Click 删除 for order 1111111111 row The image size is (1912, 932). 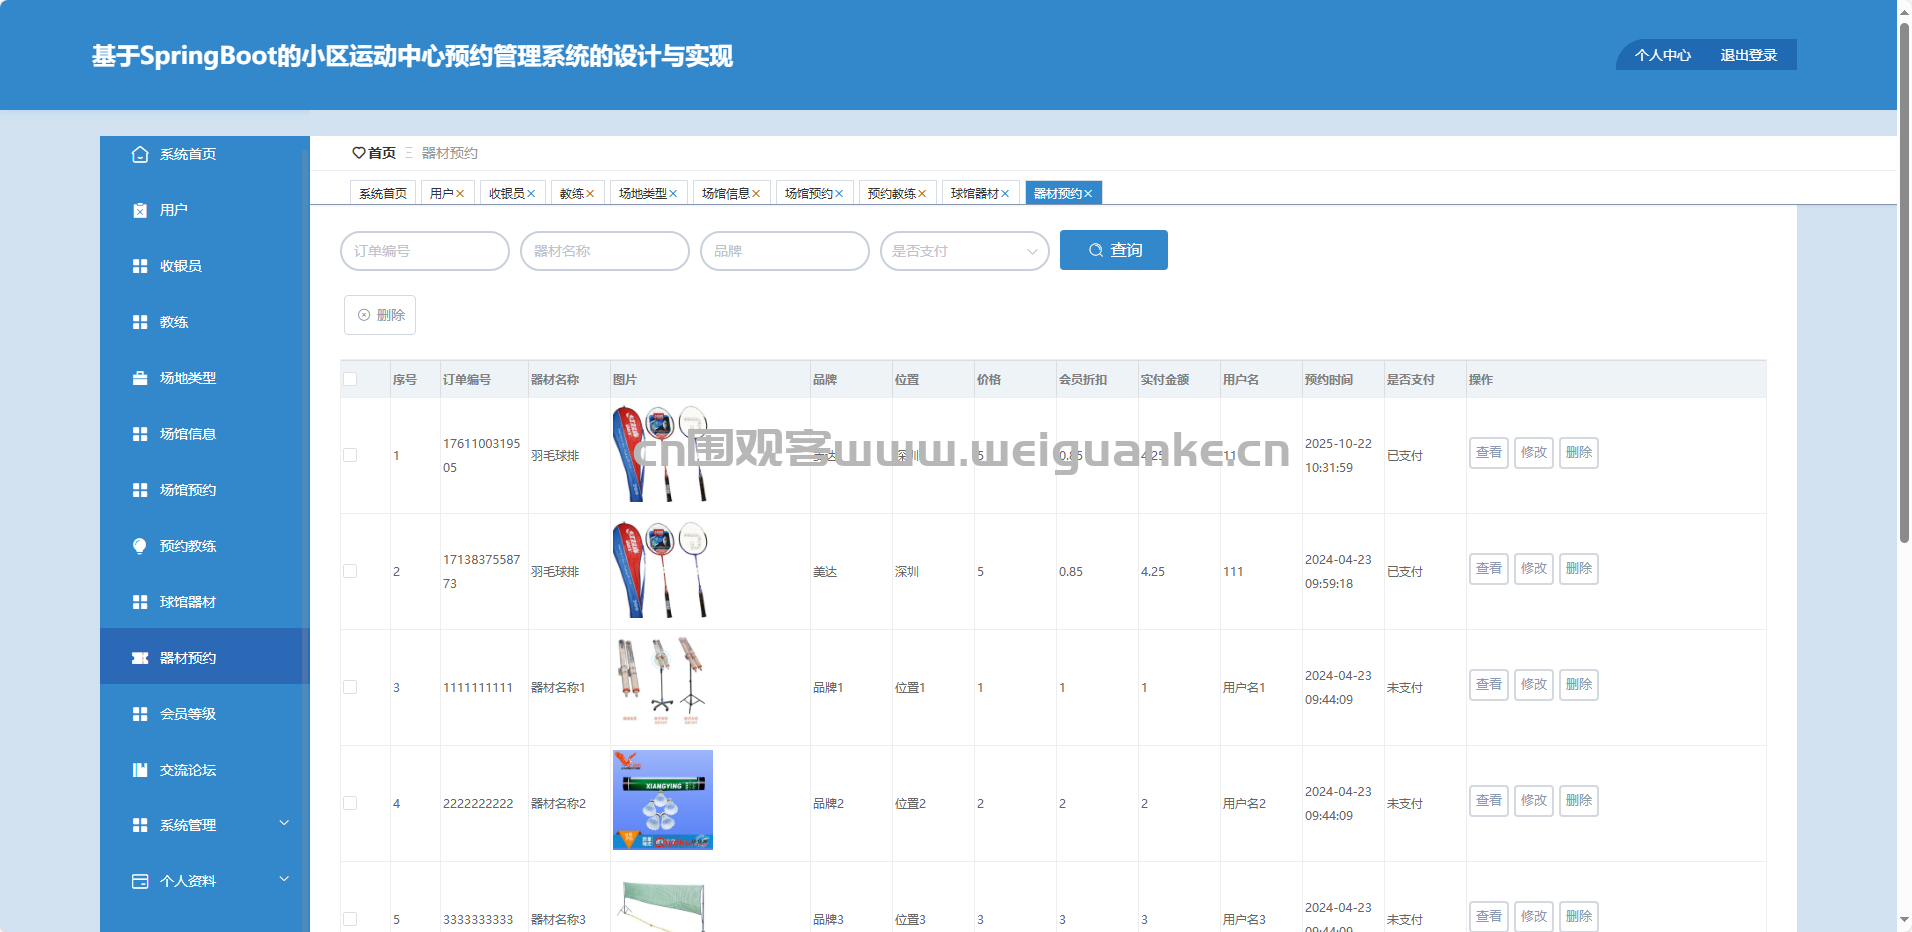click(x=1579, y=685)
